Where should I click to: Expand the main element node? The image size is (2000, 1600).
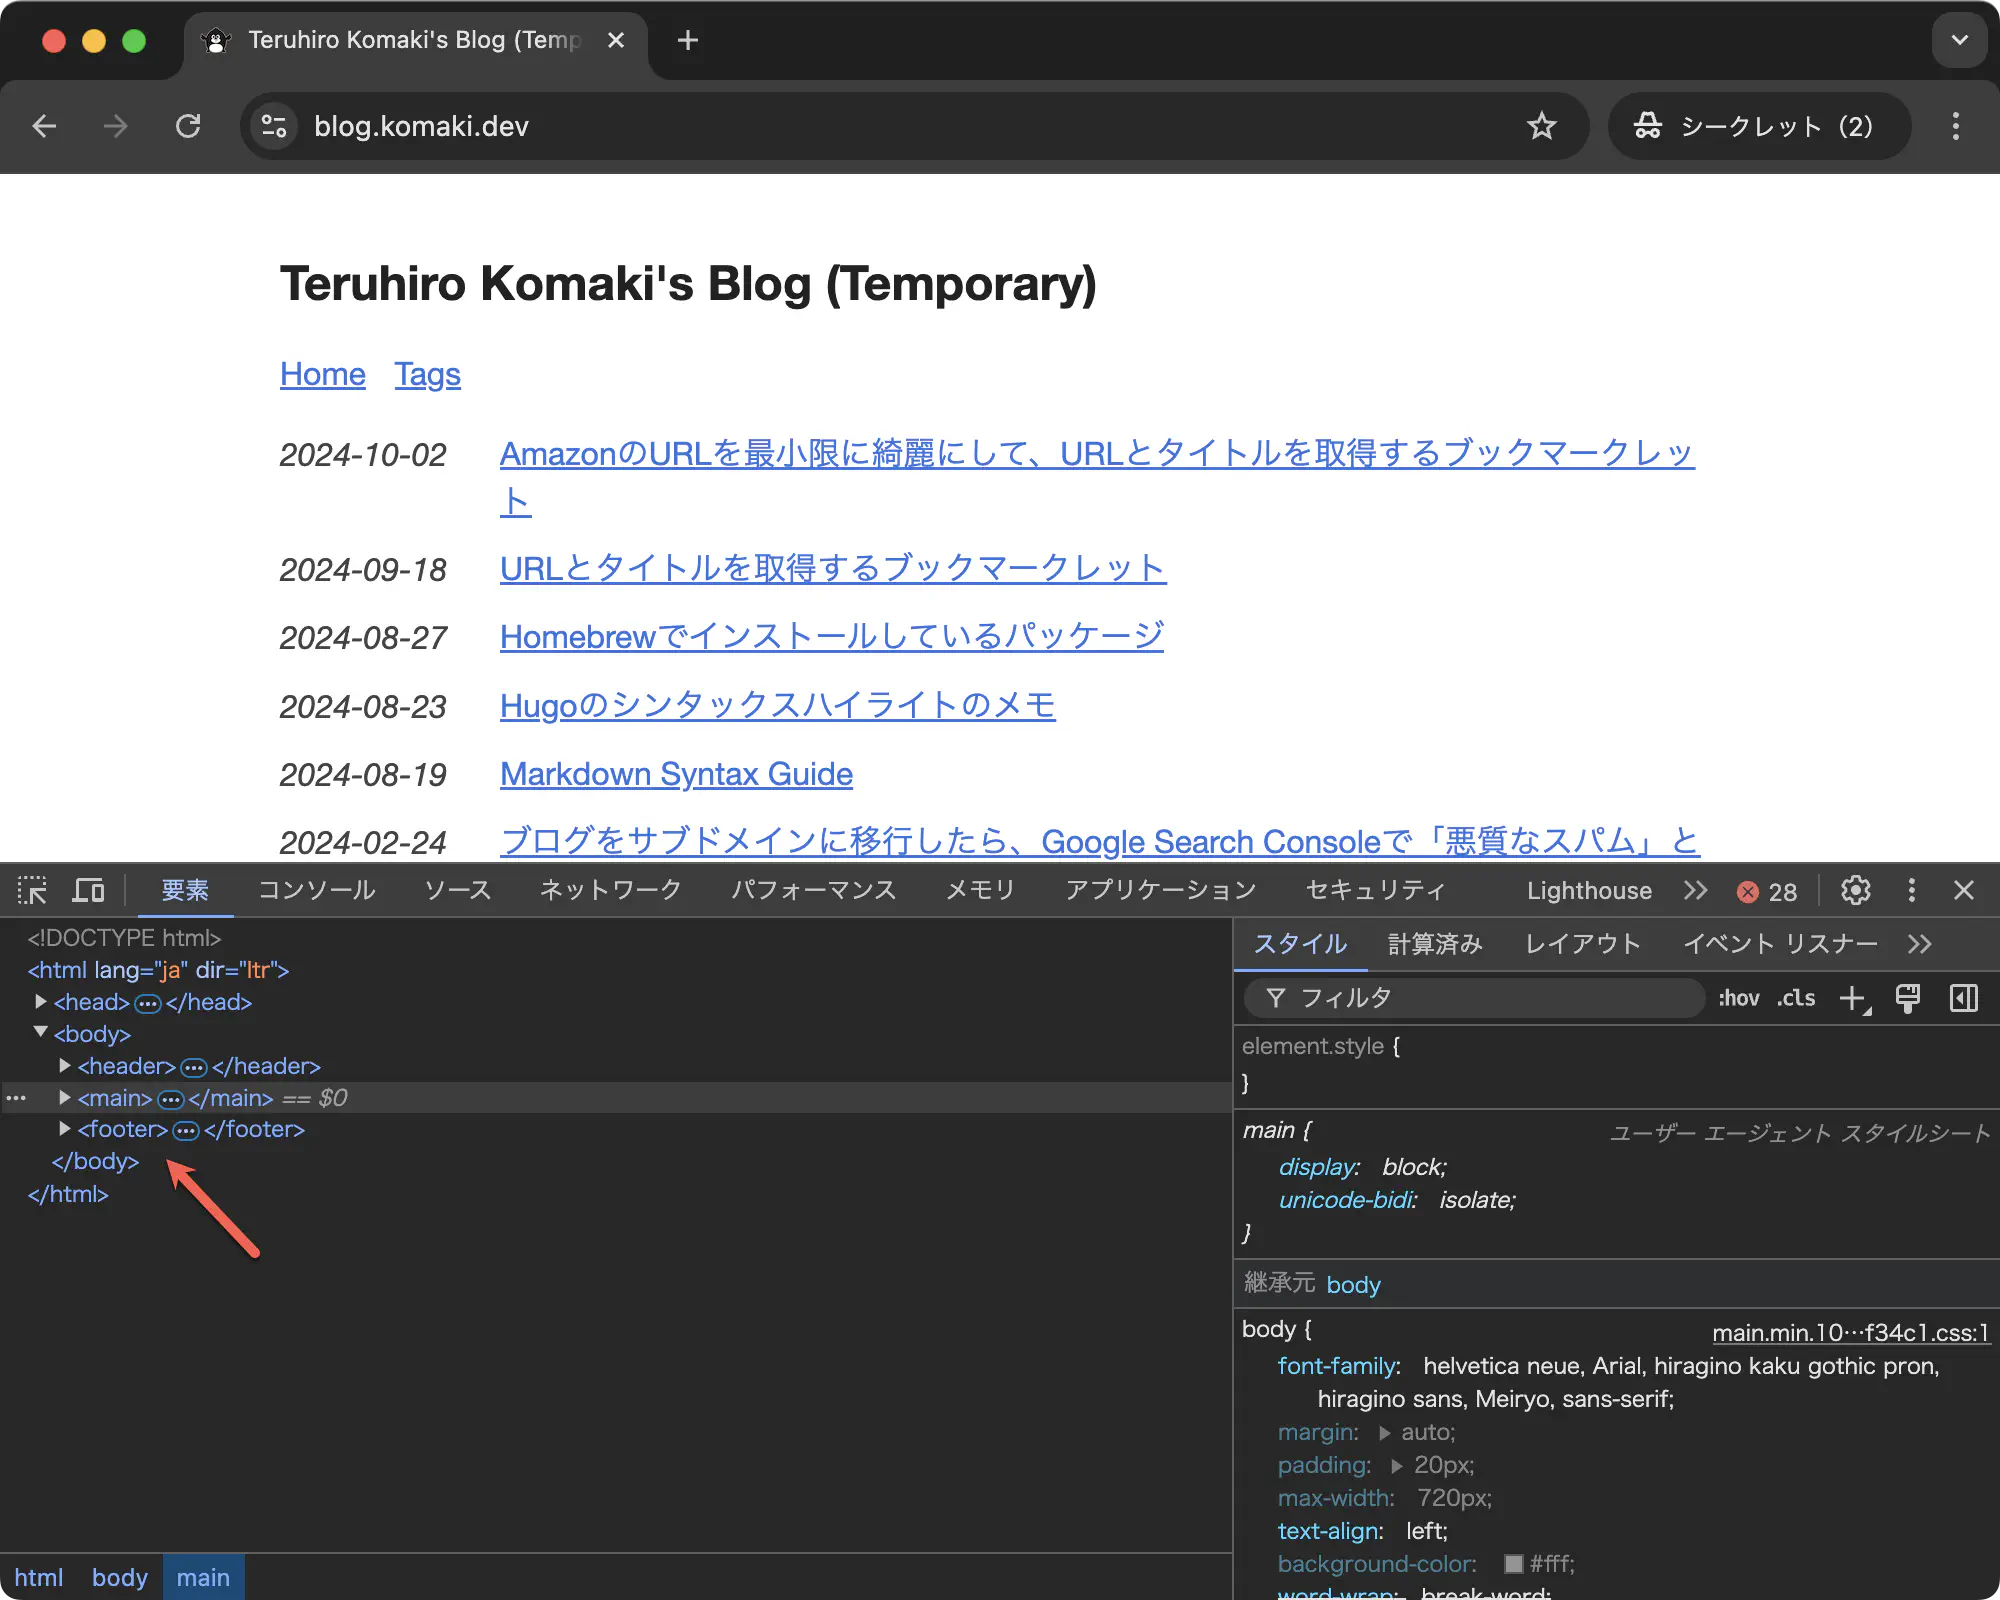pos(65,1097)
